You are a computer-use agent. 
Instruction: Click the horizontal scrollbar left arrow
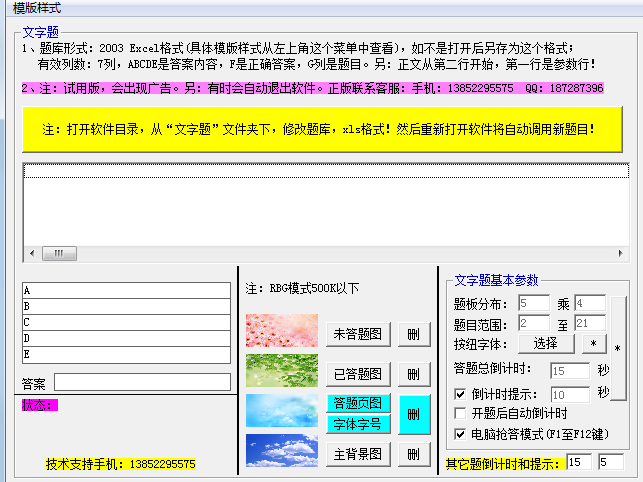pyautogui.click(x=32, y=254)
